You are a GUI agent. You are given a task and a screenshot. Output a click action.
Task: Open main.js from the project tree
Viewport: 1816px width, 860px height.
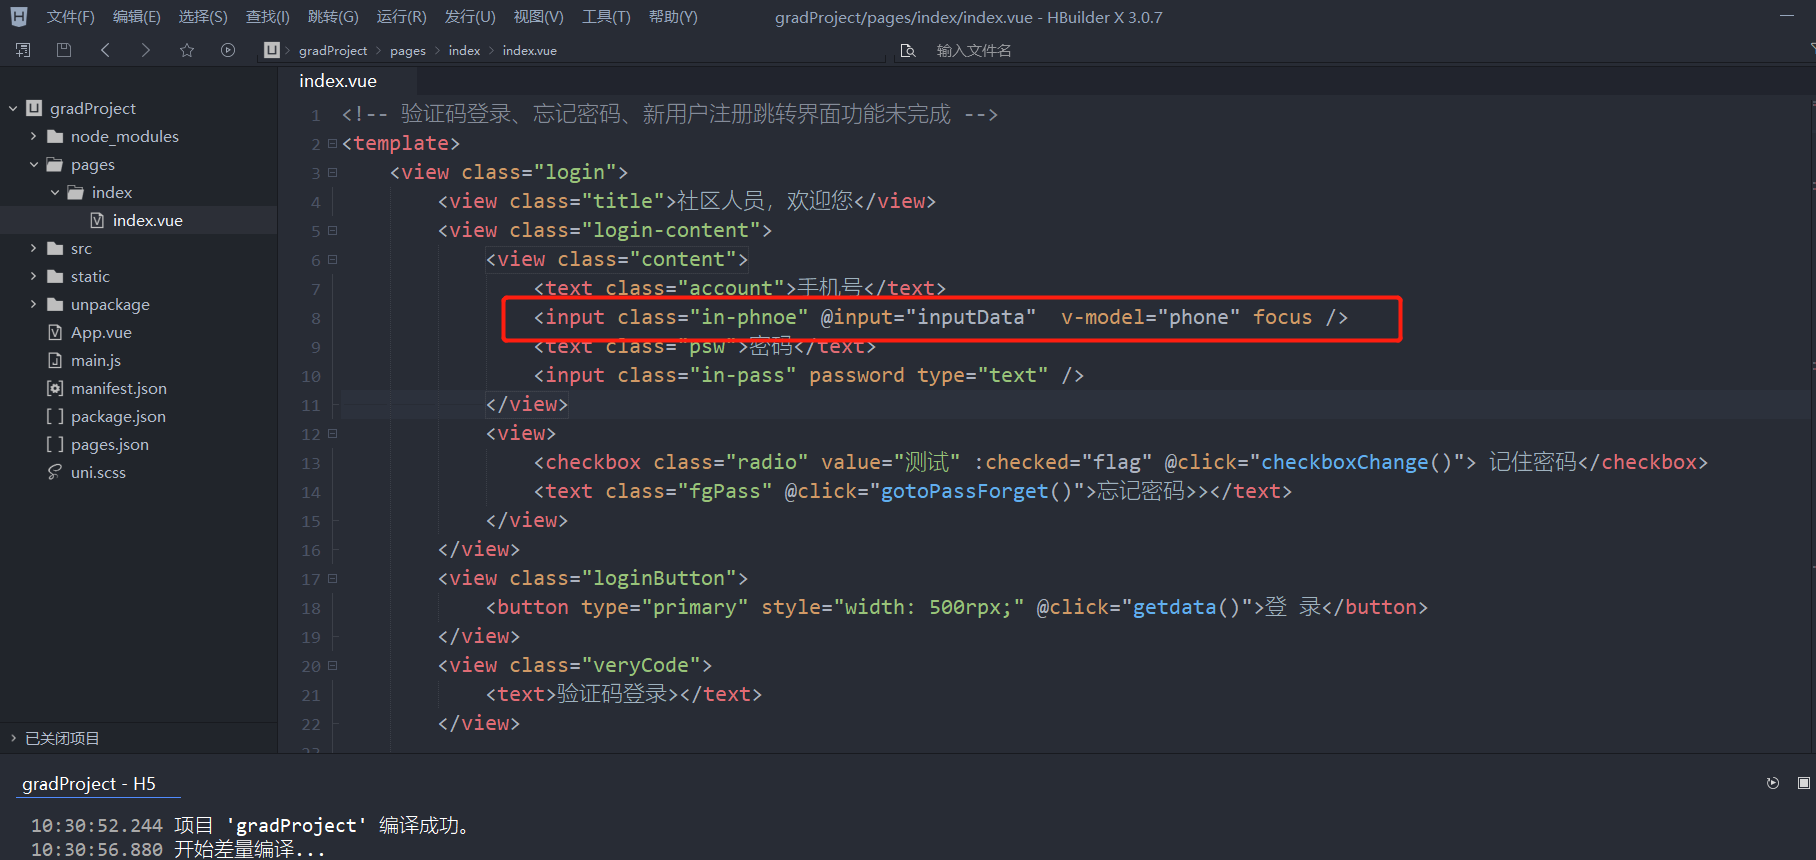tap(96, 360)
